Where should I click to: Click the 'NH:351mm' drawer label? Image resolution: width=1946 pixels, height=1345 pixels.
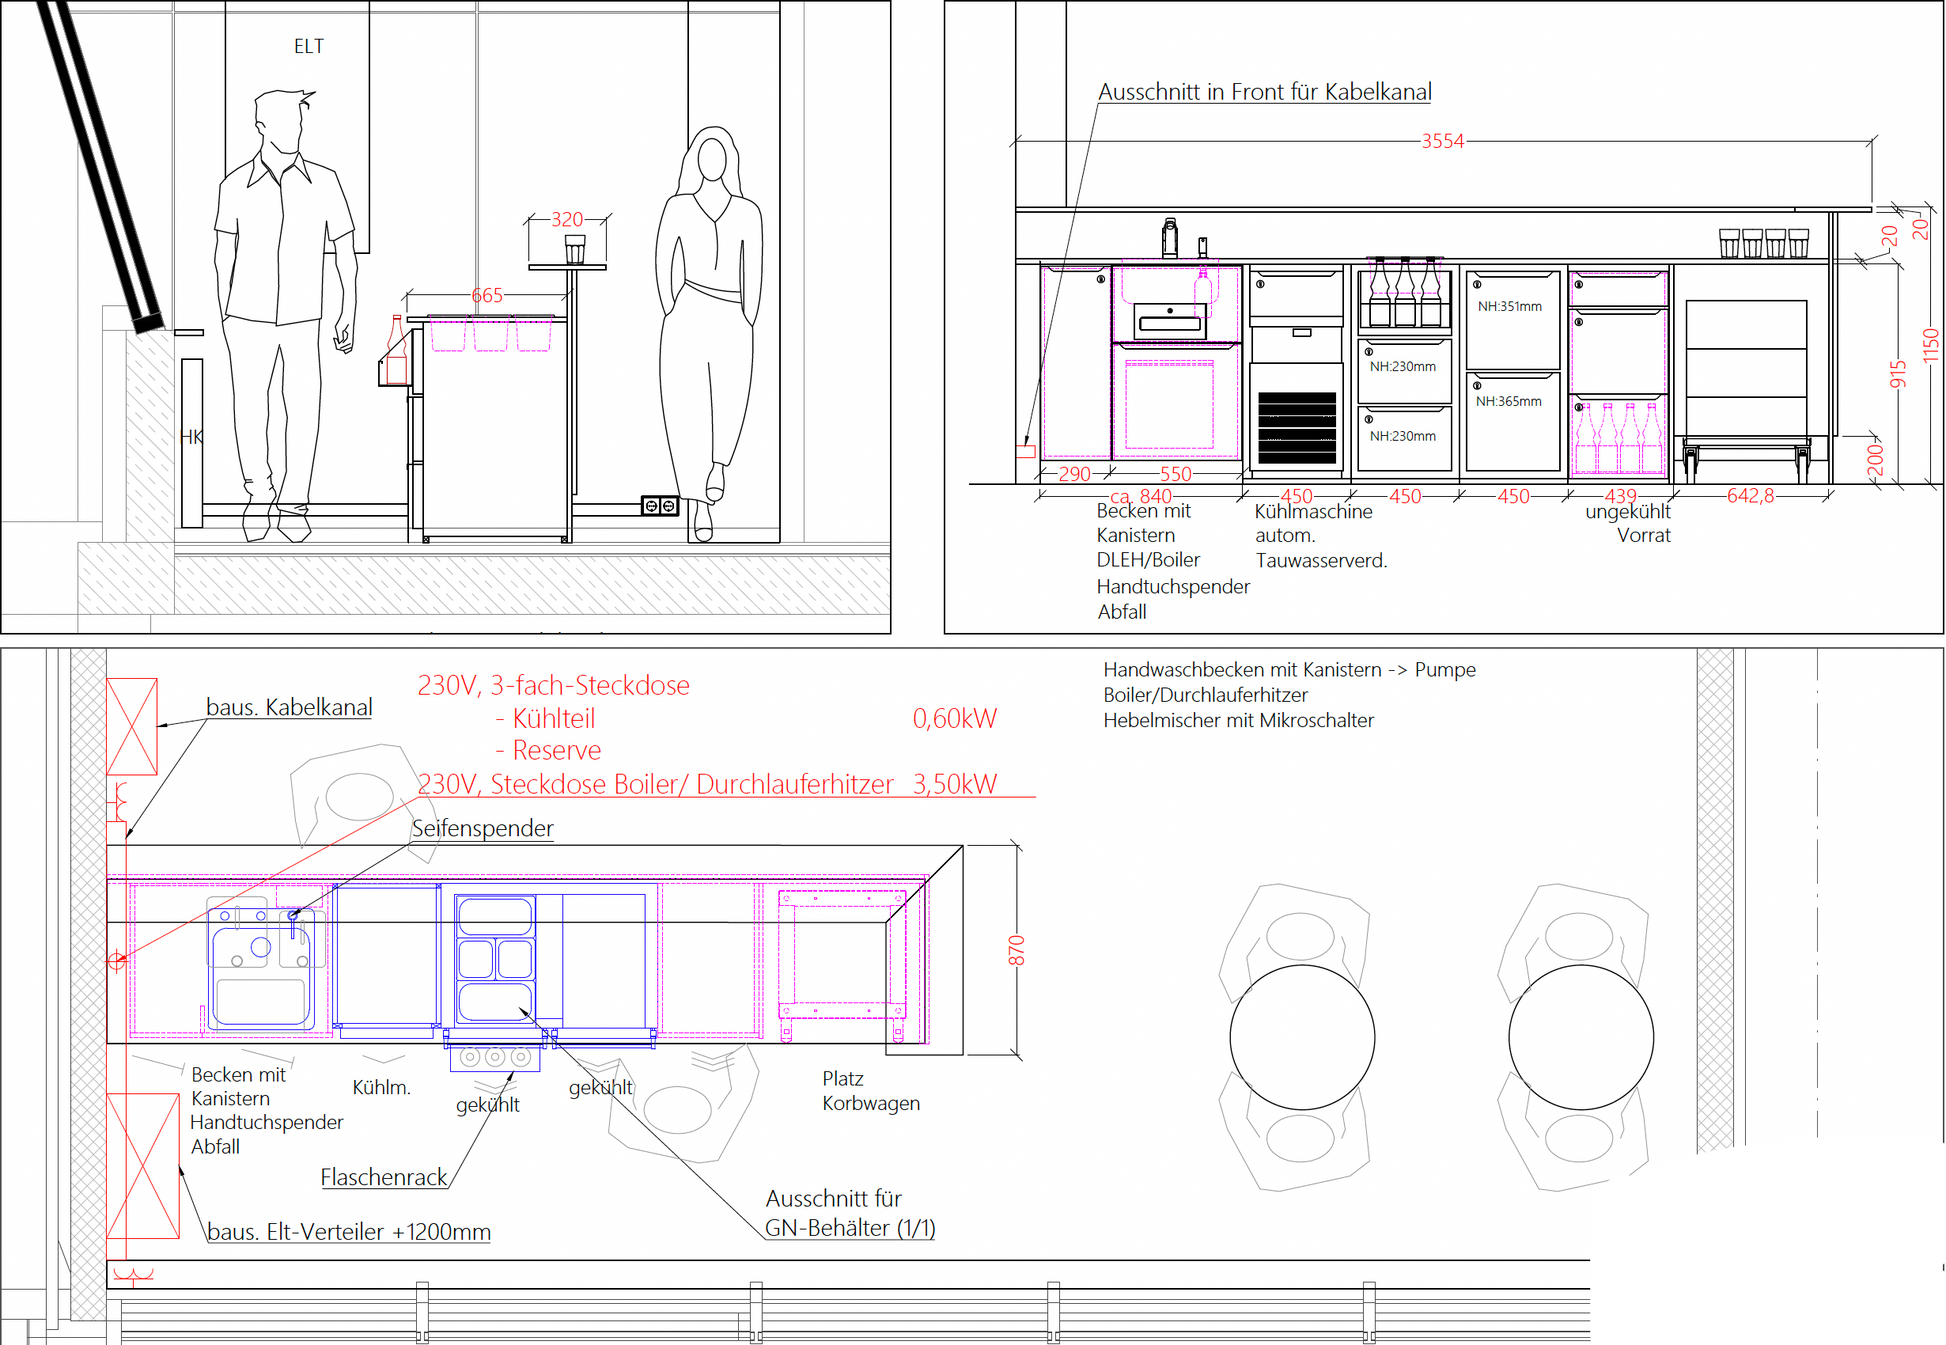pos(1509,306)
